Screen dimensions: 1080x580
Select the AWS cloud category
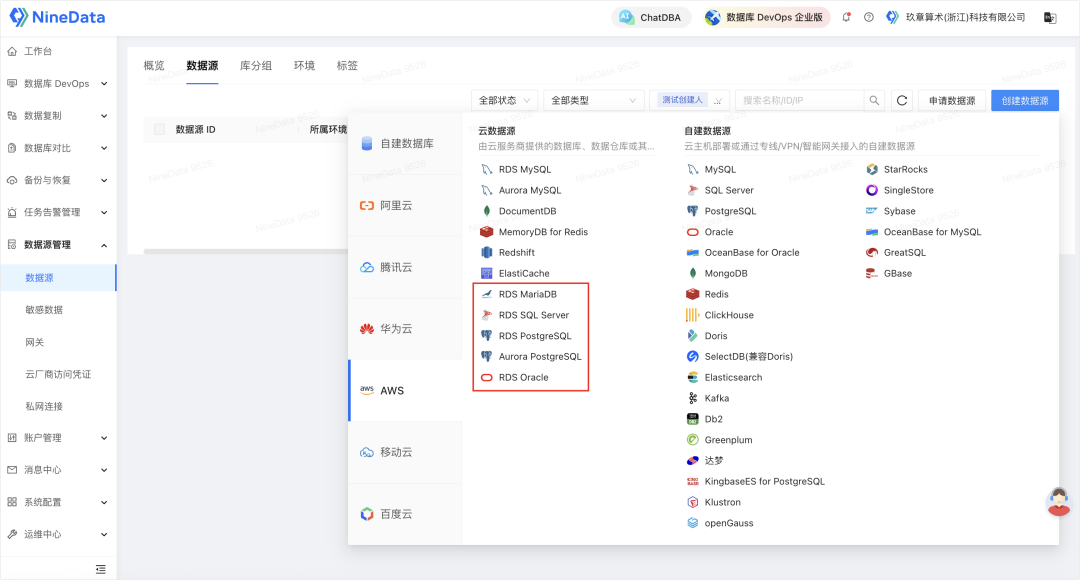tap(405, 391)
